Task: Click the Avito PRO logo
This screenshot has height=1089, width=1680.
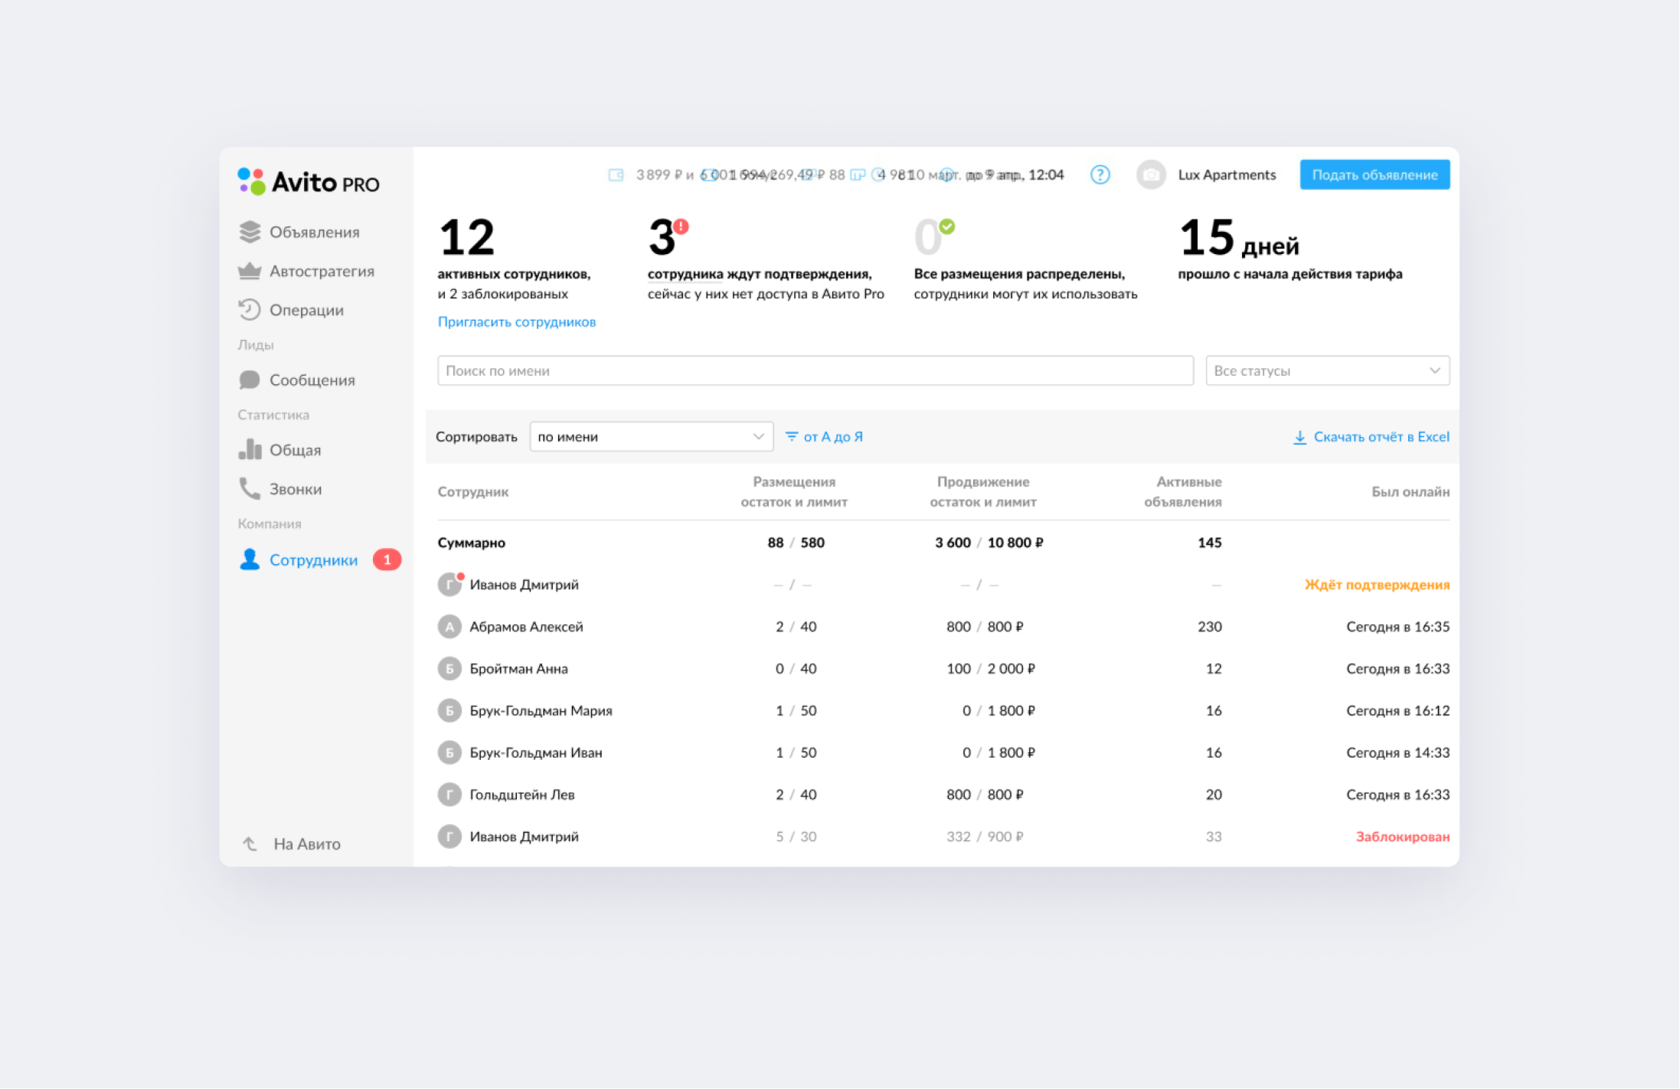Action: click(309, 182)
